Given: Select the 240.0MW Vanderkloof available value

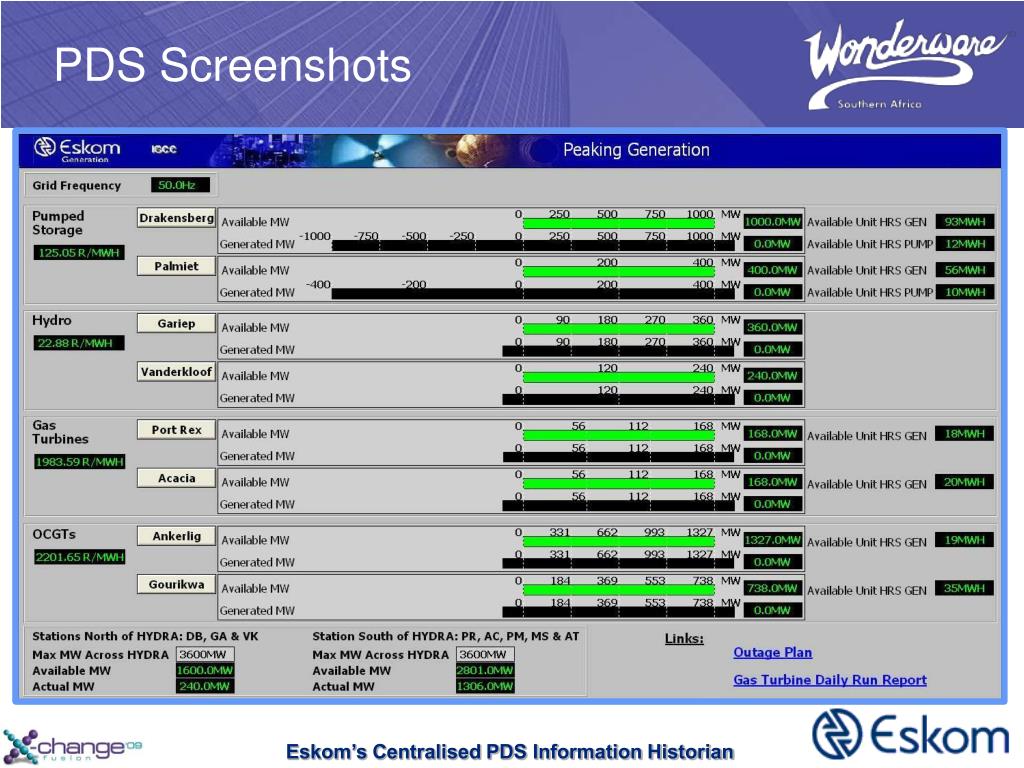Looking at the screenshot, I should 773,376.
